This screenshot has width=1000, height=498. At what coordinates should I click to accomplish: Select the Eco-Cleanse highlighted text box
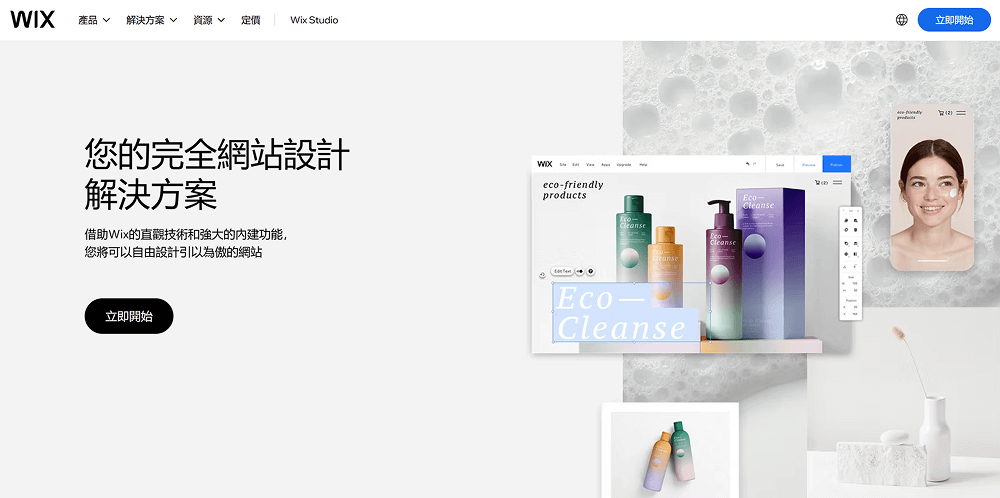pos(622,313)
